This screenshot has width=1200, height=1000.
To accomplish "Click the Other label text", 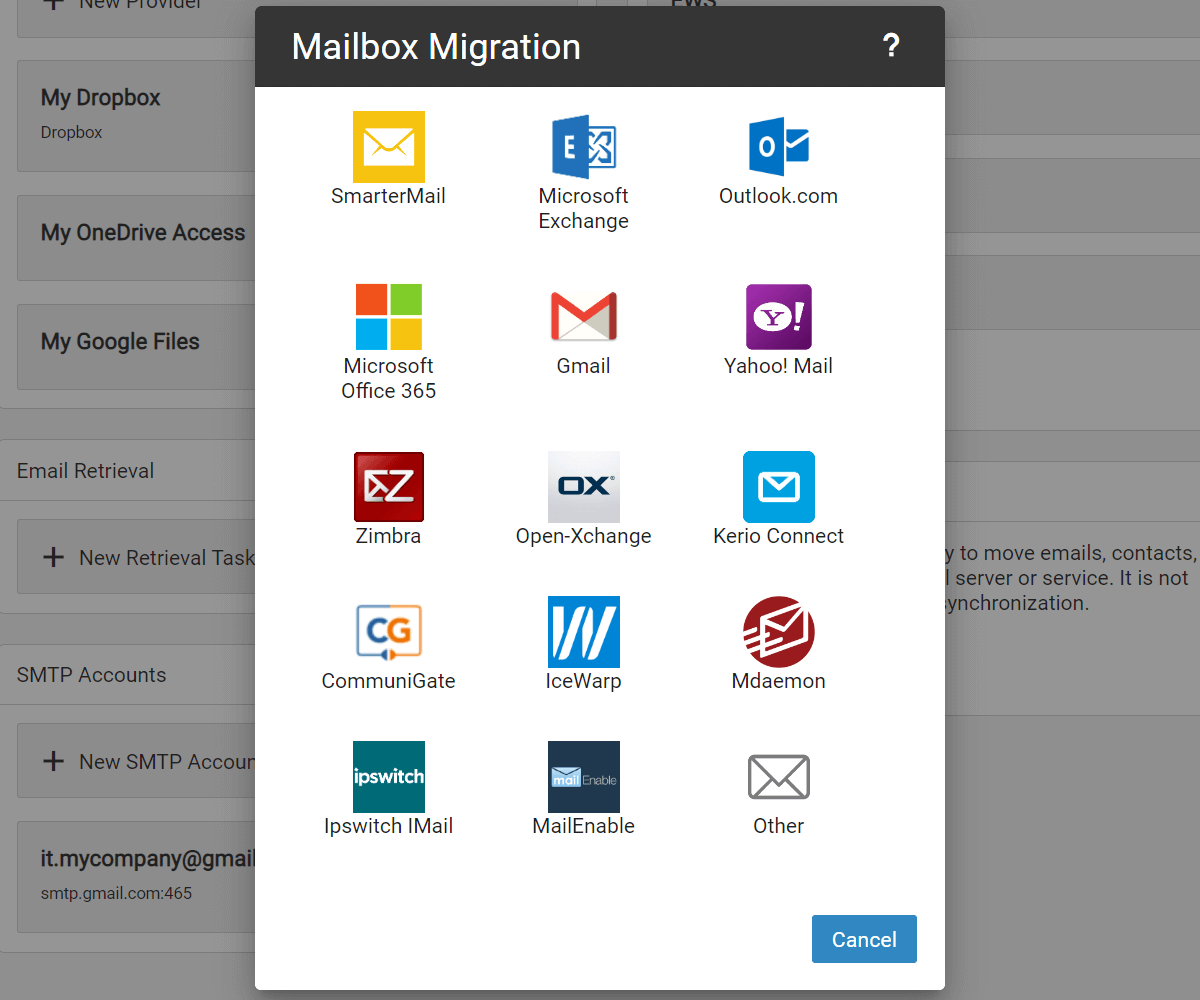I will (x=779, y=826).
